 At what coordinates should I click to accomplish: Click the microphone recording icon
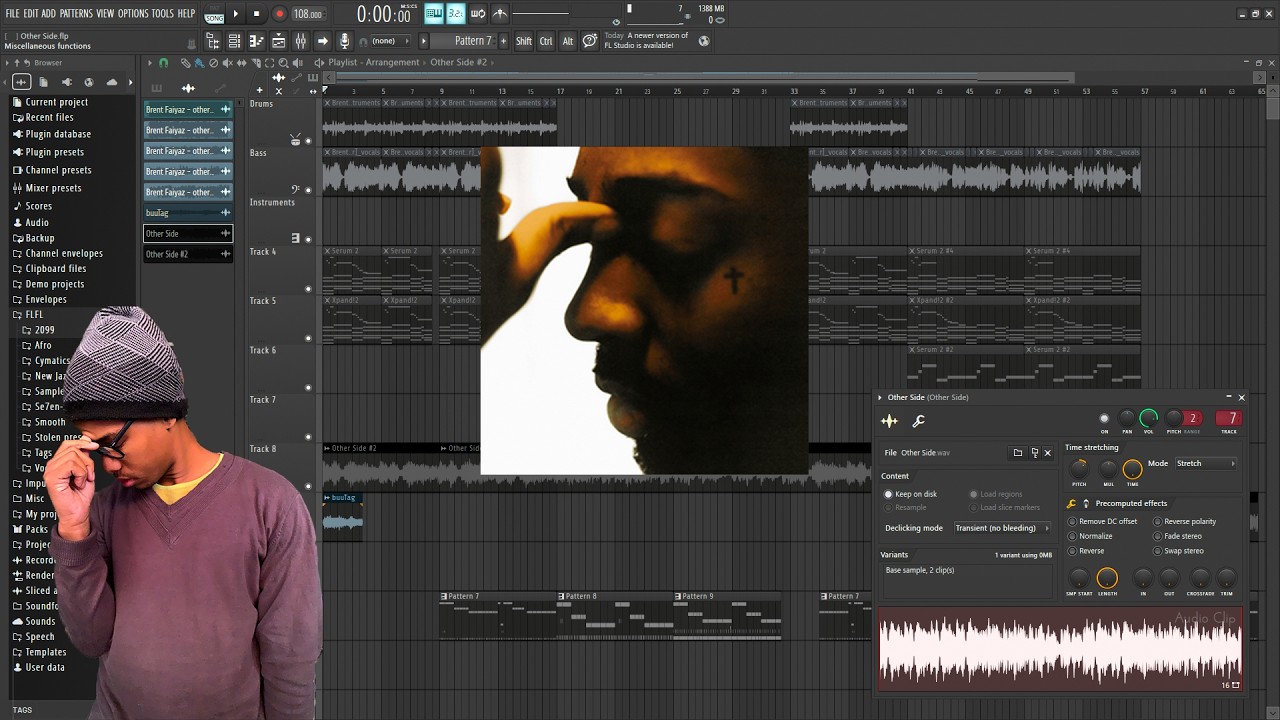345,41
